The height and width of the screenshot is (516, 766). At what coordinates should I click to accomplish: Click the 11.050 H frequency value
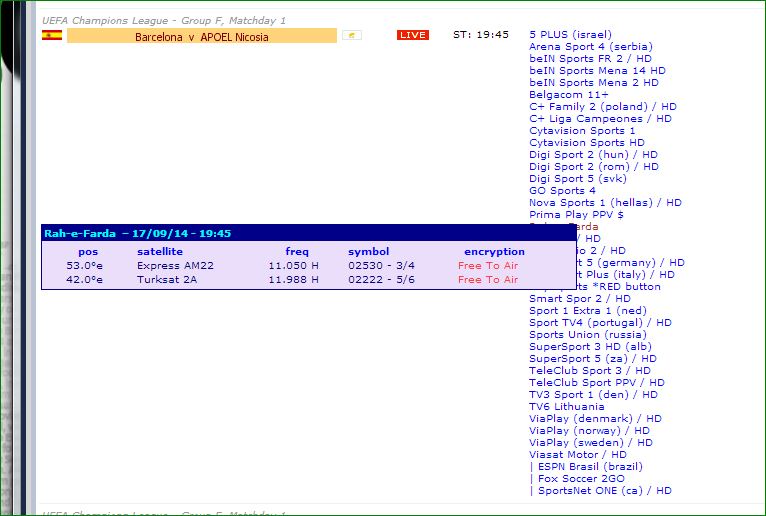(x=294, y=265)
